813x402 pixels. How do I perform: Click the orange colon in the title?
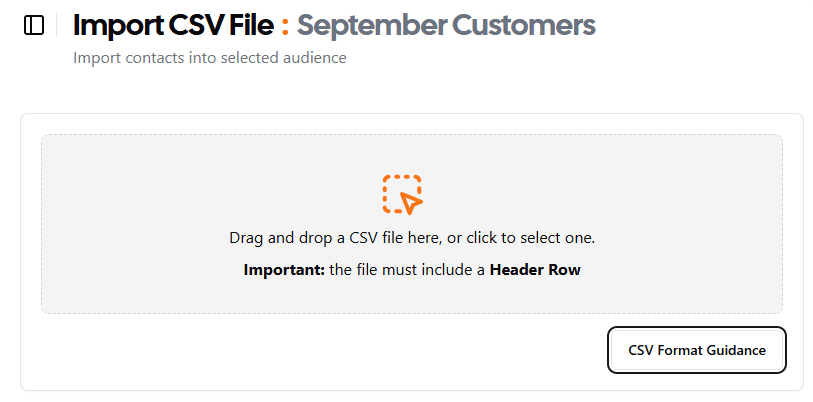pyautogui.click(x=285, y=26)
